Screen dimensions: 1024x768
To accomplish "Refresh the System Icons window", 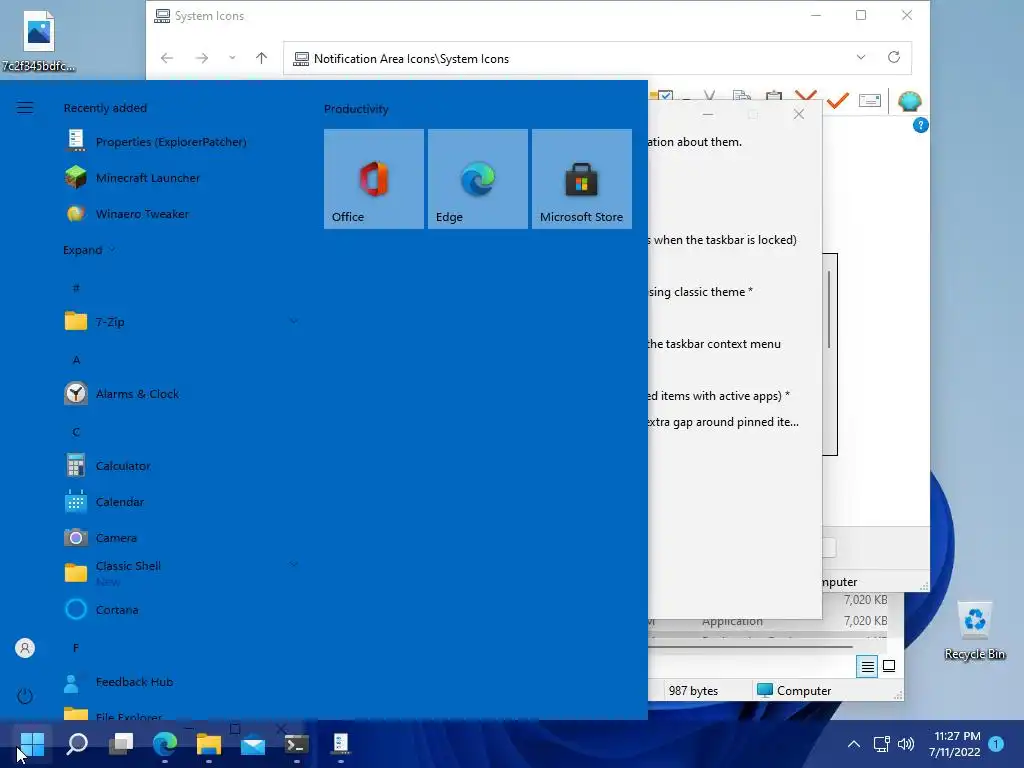I will pyautogui.click(x=894, y=57).
